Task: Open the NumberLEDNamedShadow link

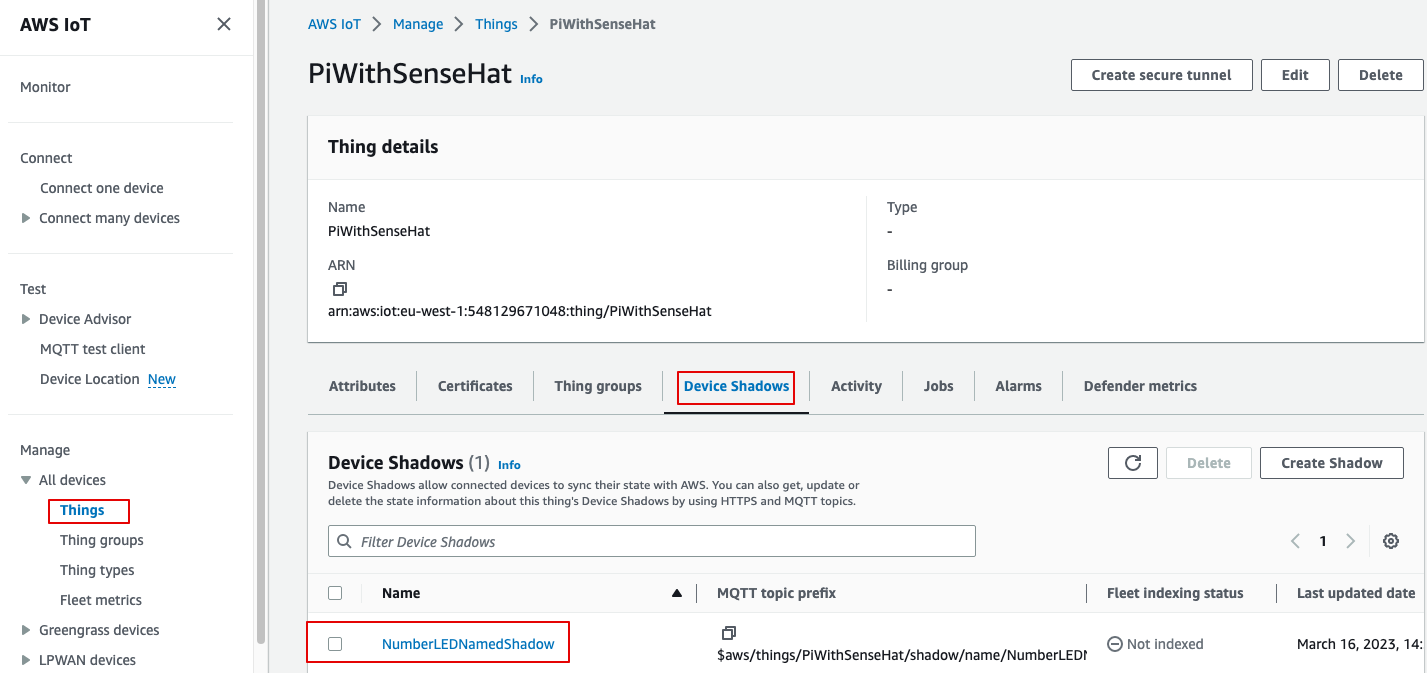Action: point(468,643)
